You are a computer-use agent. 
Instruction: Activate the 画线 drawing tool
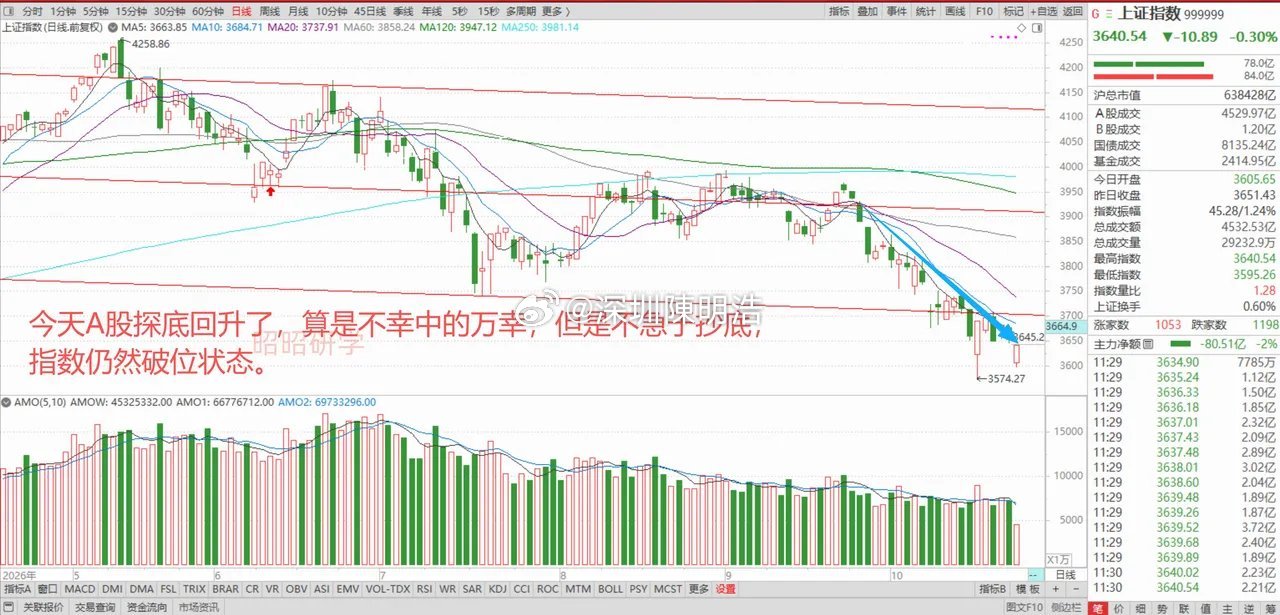(x=955, y=11)
